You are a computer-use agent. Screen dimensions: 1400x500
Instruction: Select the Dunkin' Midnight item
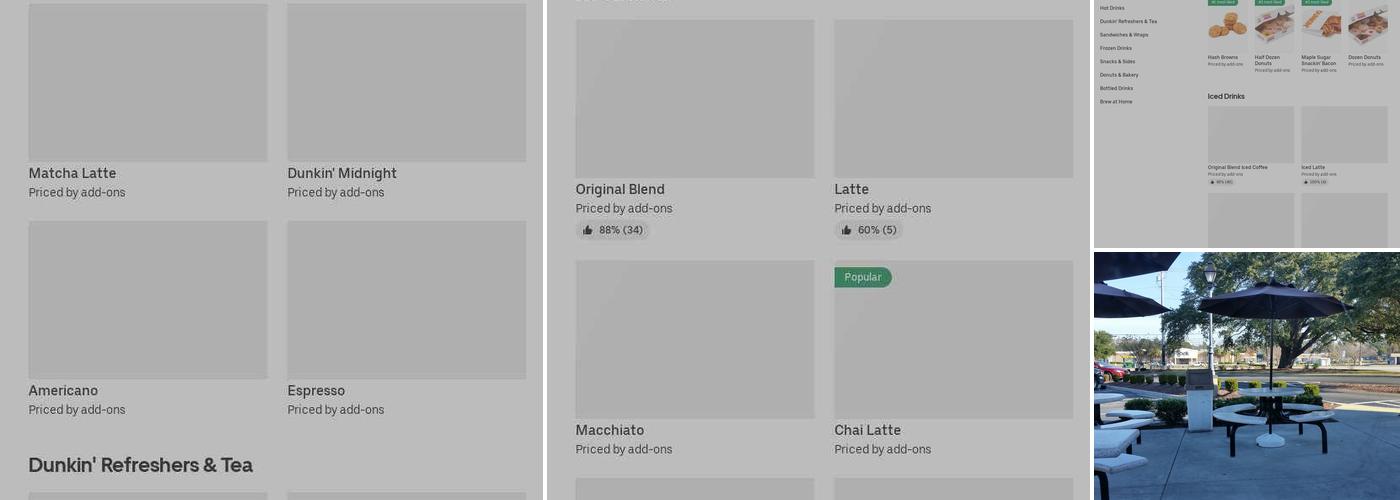coord(406,83)
